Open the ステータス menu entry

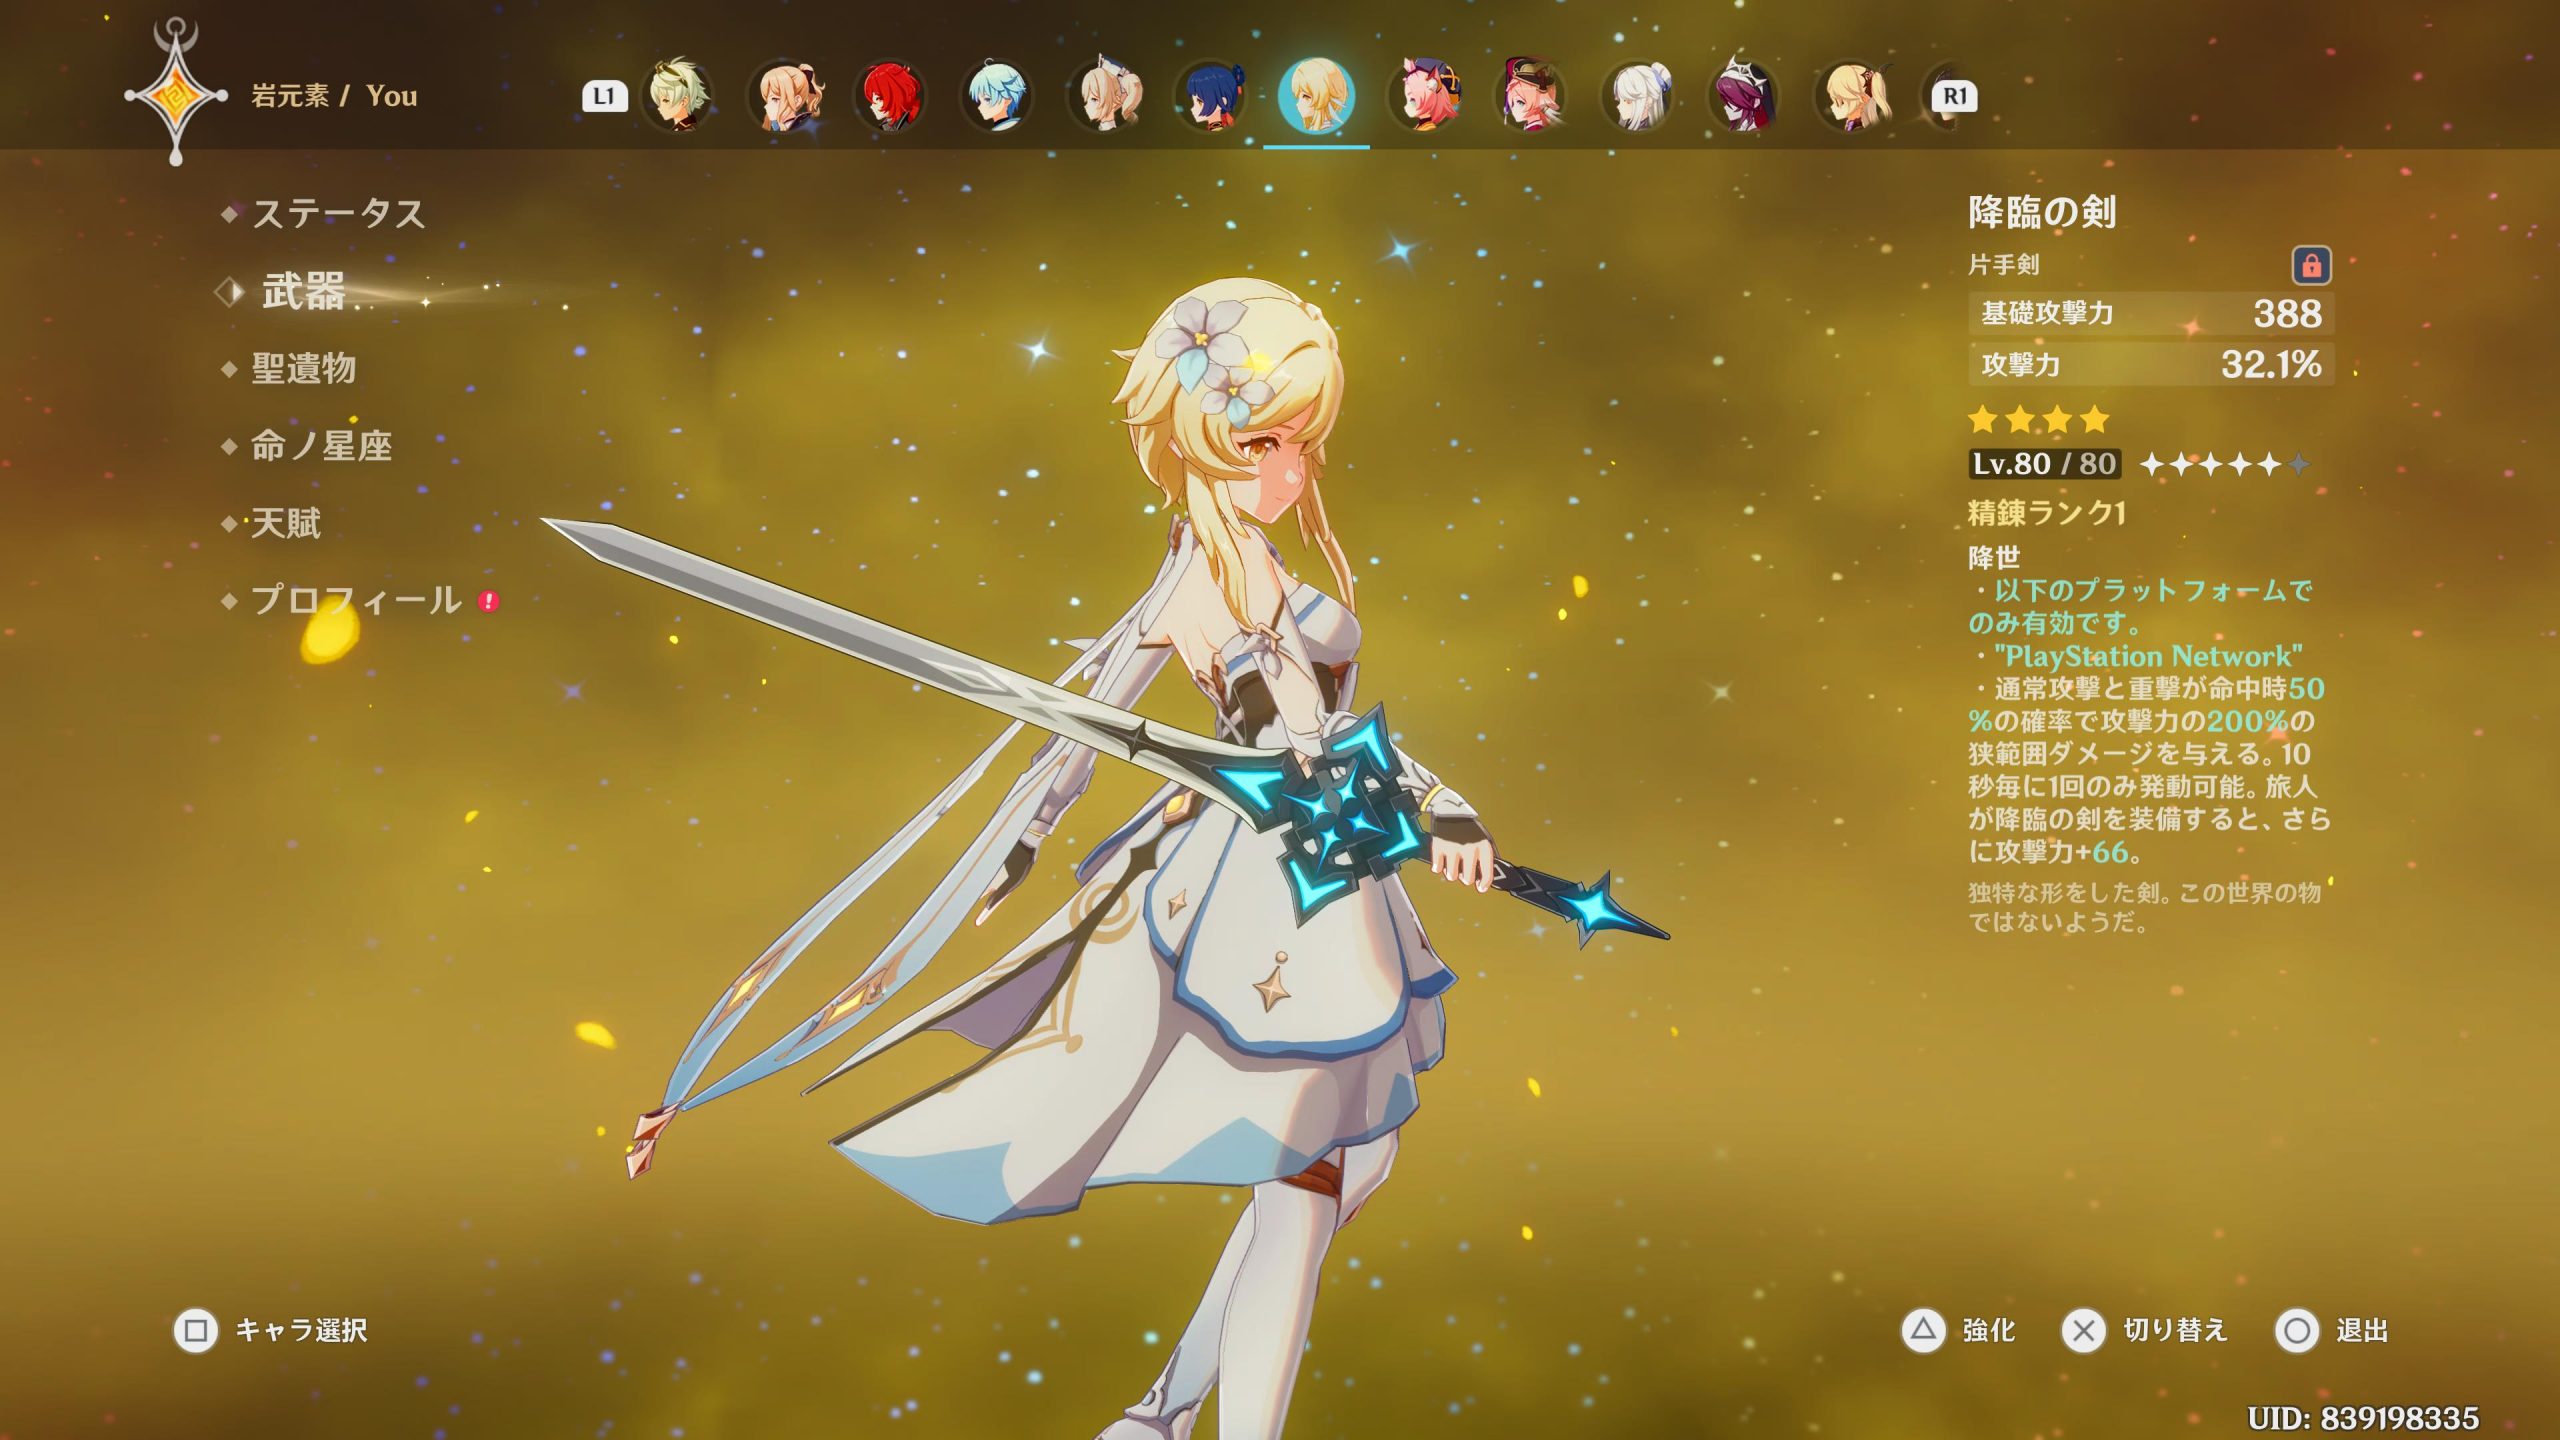[337, 213]
